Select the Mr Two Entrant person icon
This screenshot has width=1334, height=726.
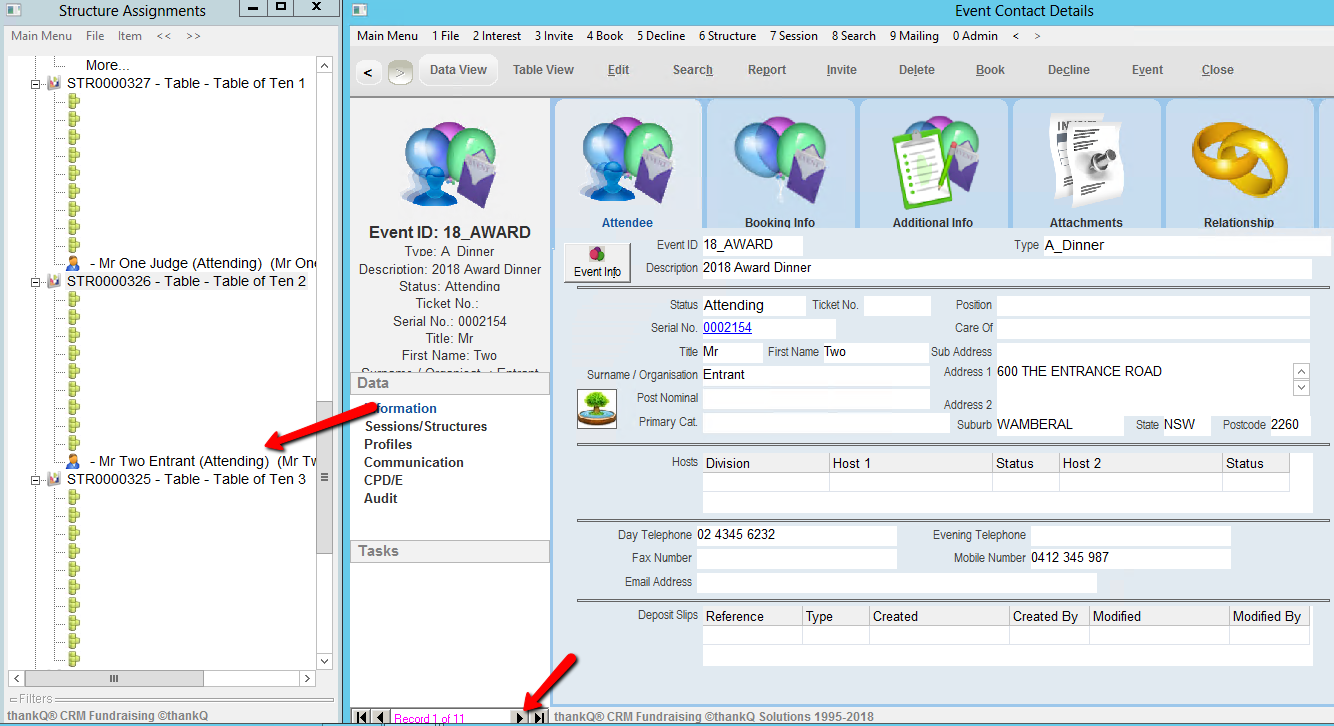[73, 462]
